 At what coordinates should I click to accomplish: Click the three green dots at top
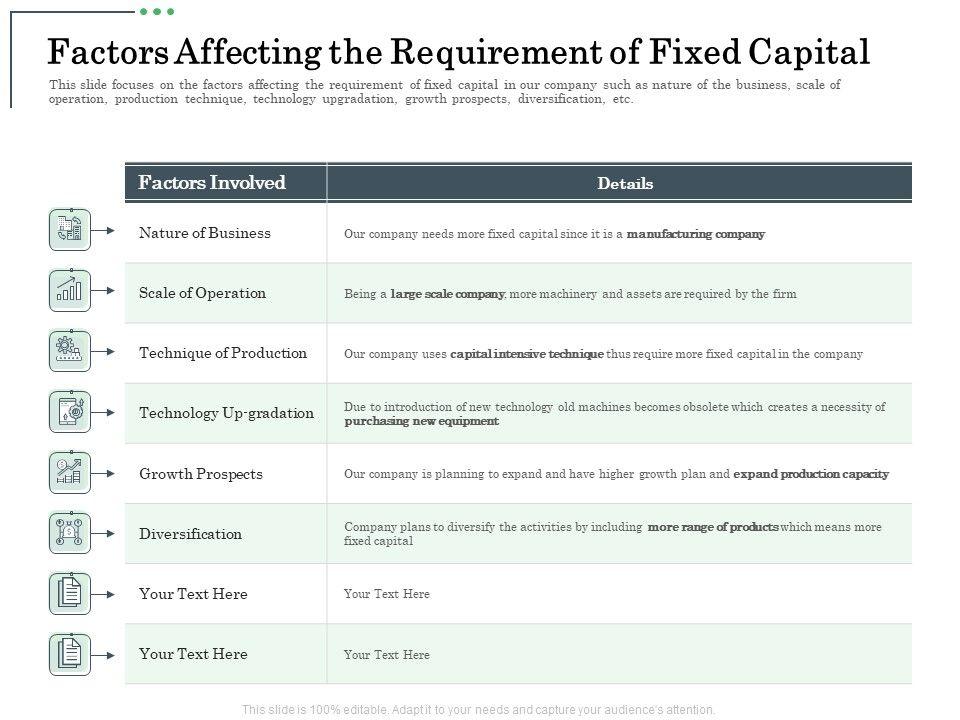157,12
